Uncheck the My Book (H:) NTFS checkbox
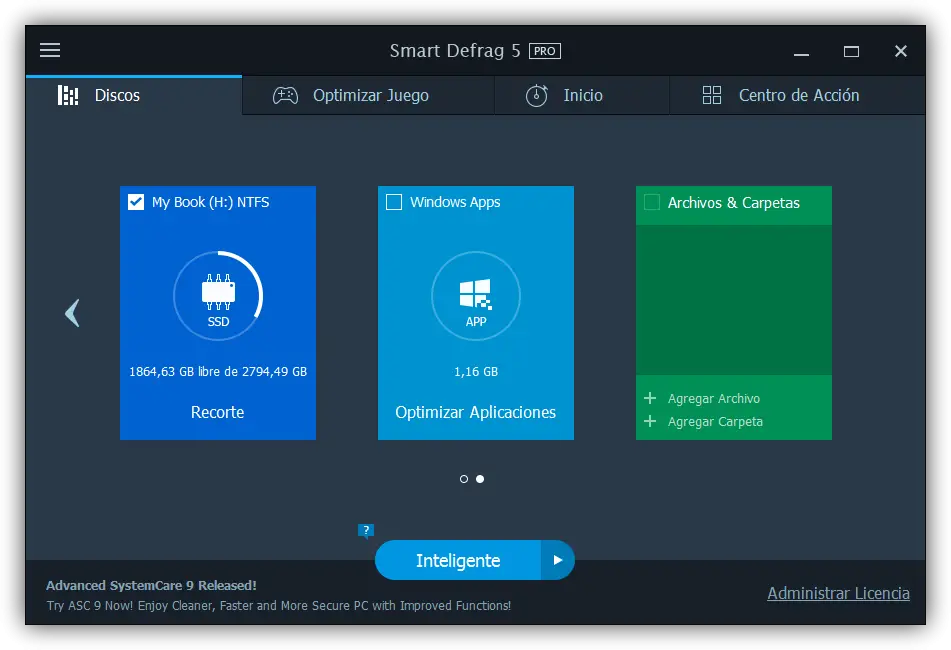 136,202
